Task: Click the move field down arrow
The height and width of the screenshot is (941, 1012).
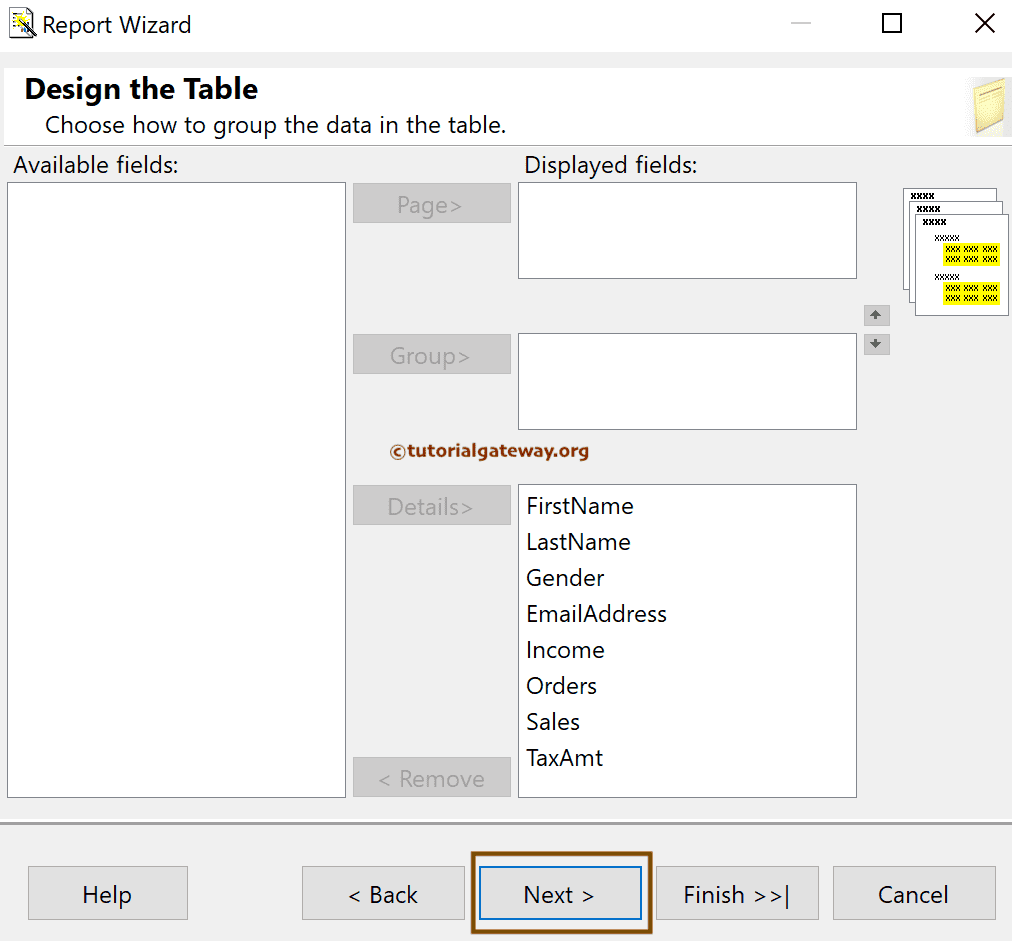Action: click(x=876, y=344)
